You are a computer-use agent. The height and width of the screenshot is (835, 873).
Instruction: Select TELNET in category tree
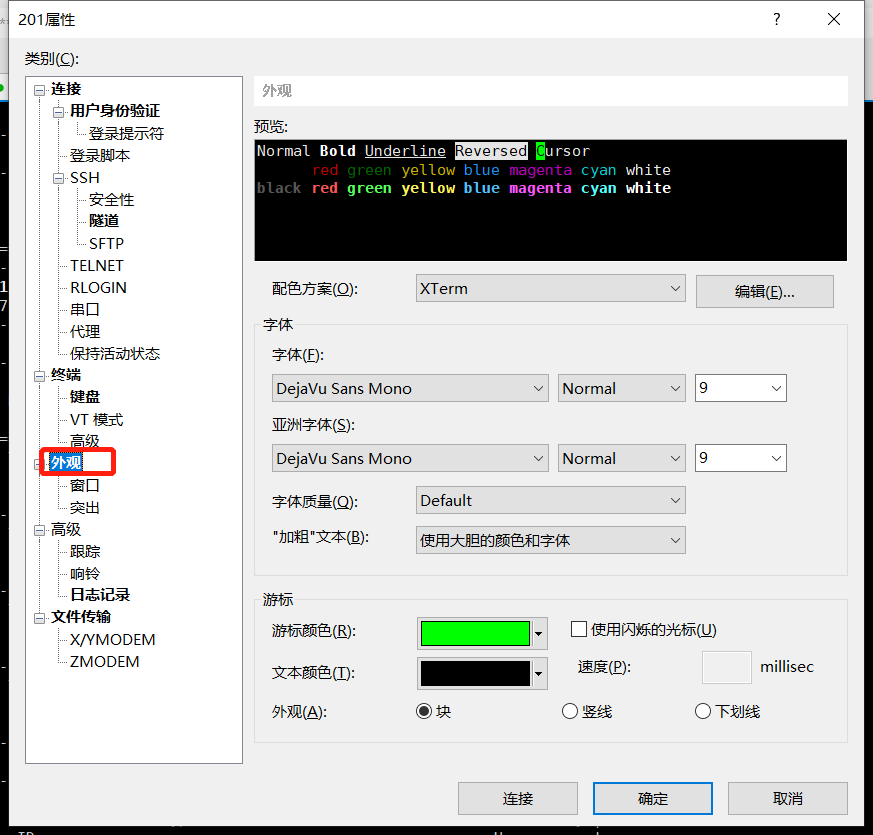pos(97,266)
